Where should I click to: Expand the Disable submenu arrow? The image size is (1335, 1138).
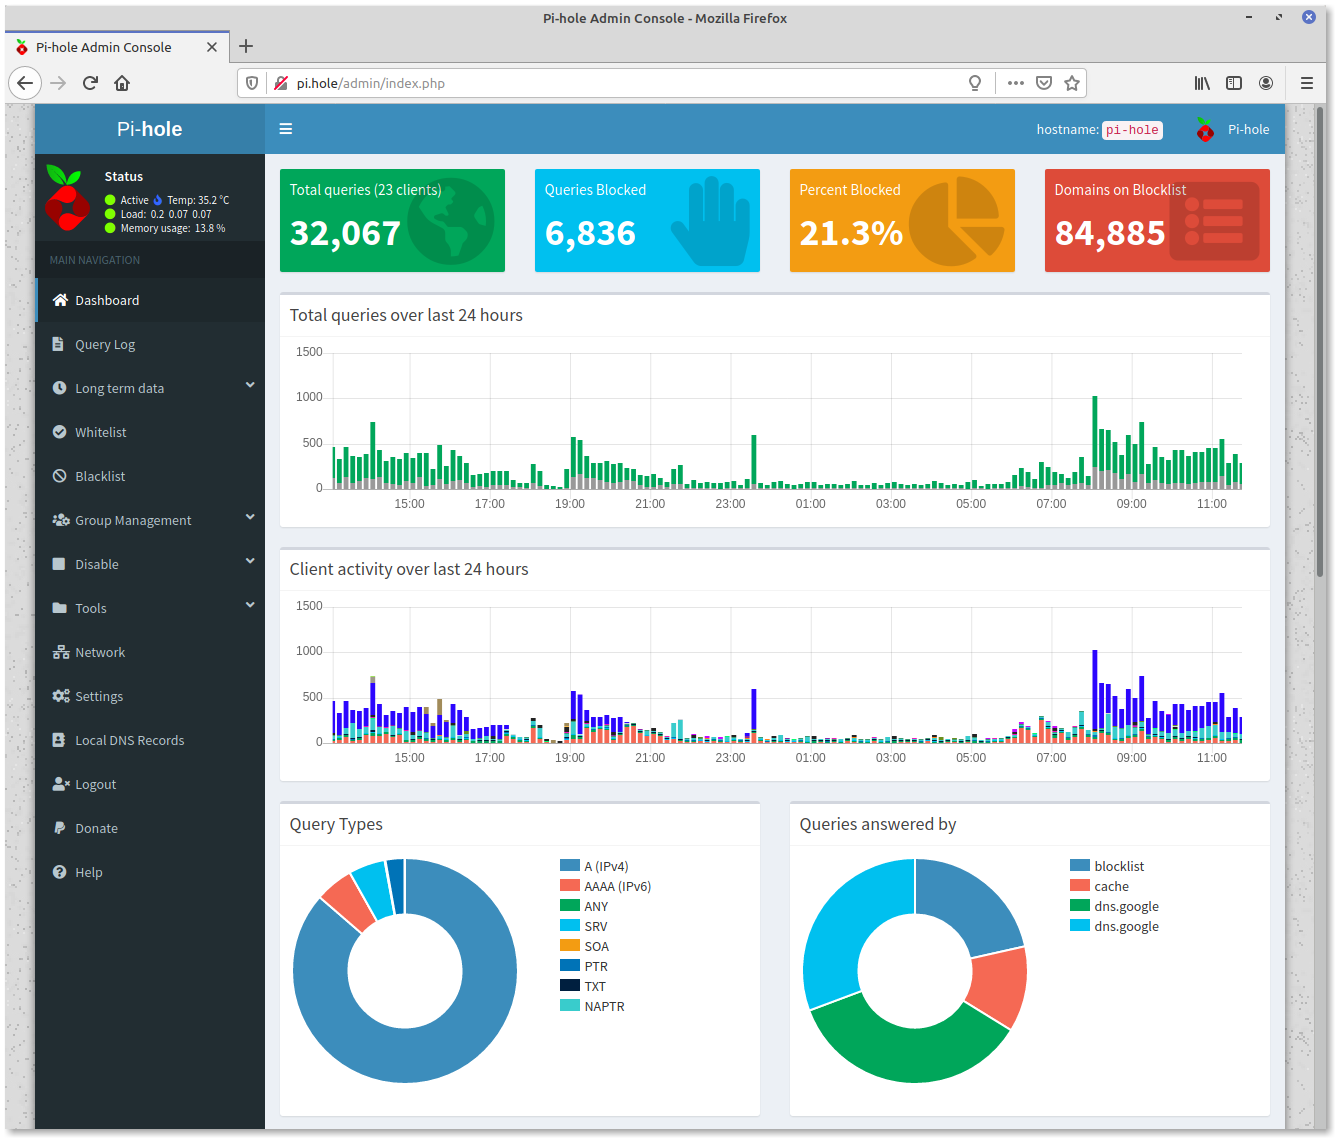pos(250,561)
